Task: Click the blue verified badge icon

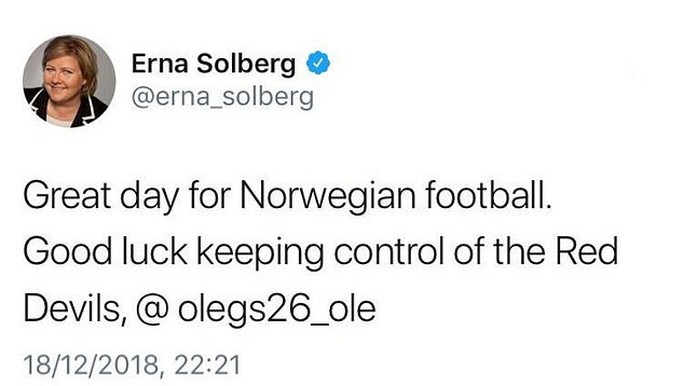Action: pyautogui.click(x=318, y=63)
